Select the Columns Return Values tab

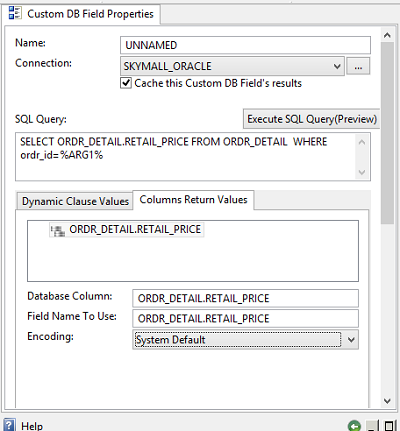click(193, 200)
